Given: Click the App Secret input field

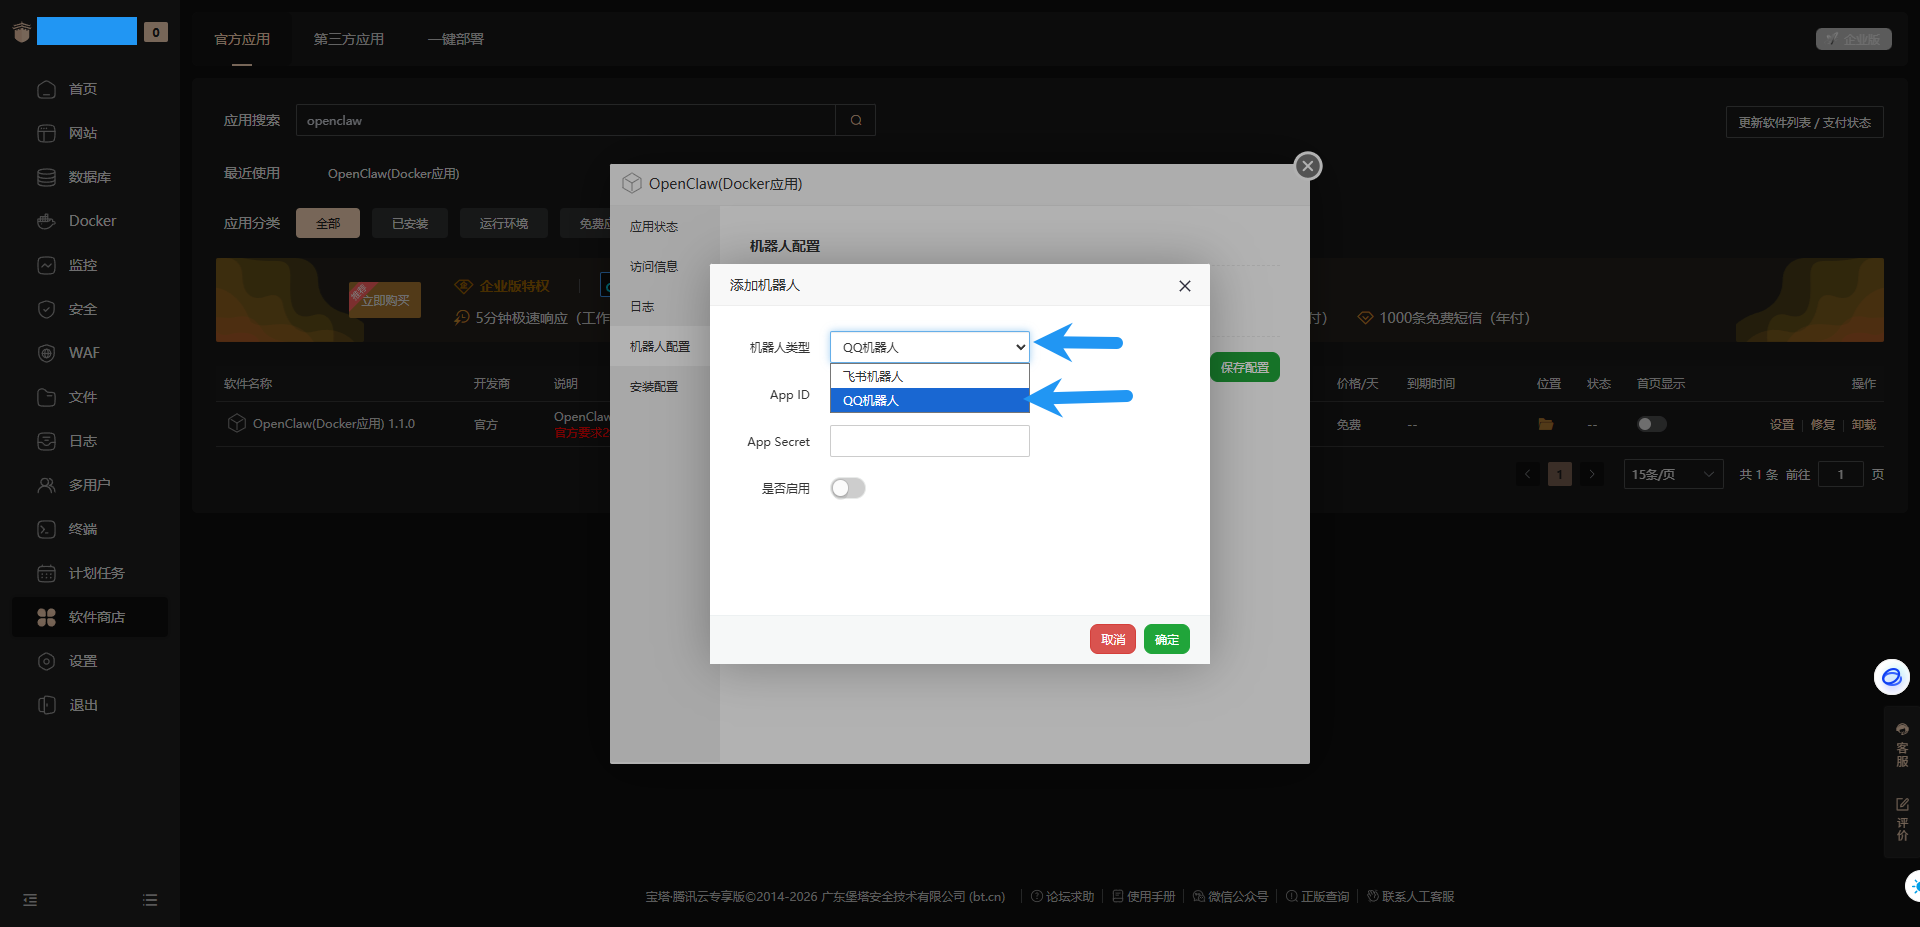Looking at the screenshot, I should pyautogui.click(x=929, y=441).
